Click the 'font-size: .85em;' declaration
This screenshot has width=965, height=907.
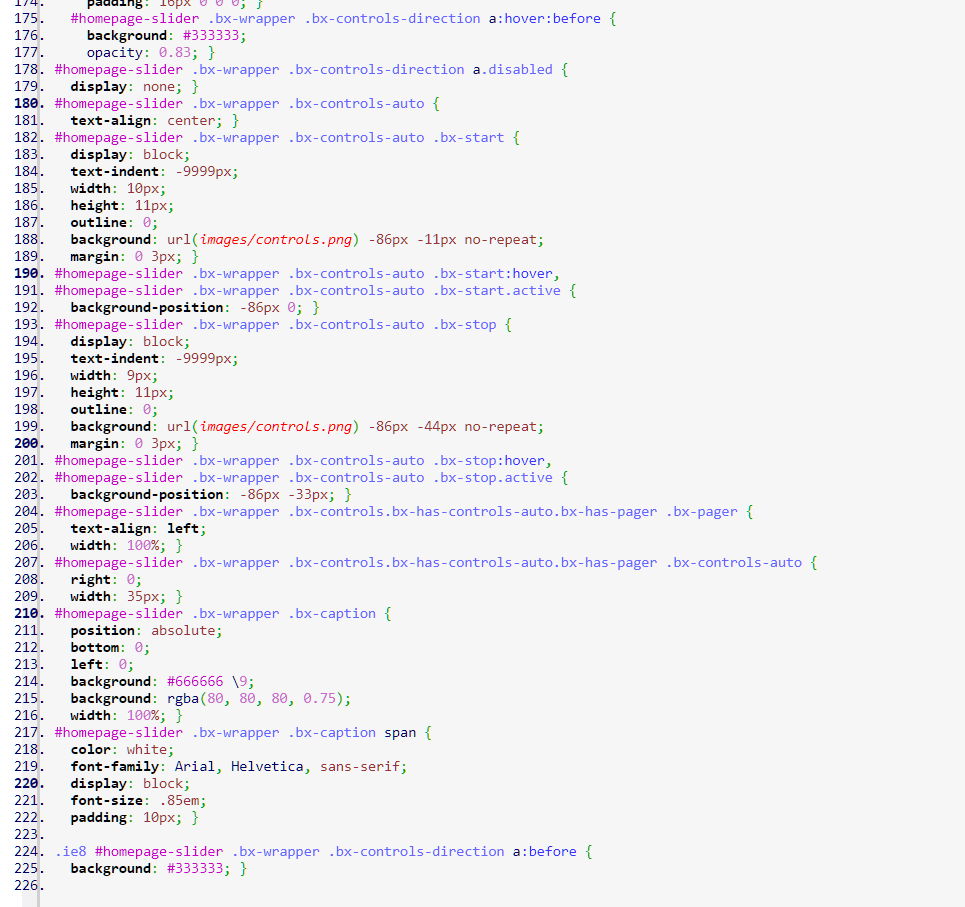pyautogui.click(x=138, y=801)
